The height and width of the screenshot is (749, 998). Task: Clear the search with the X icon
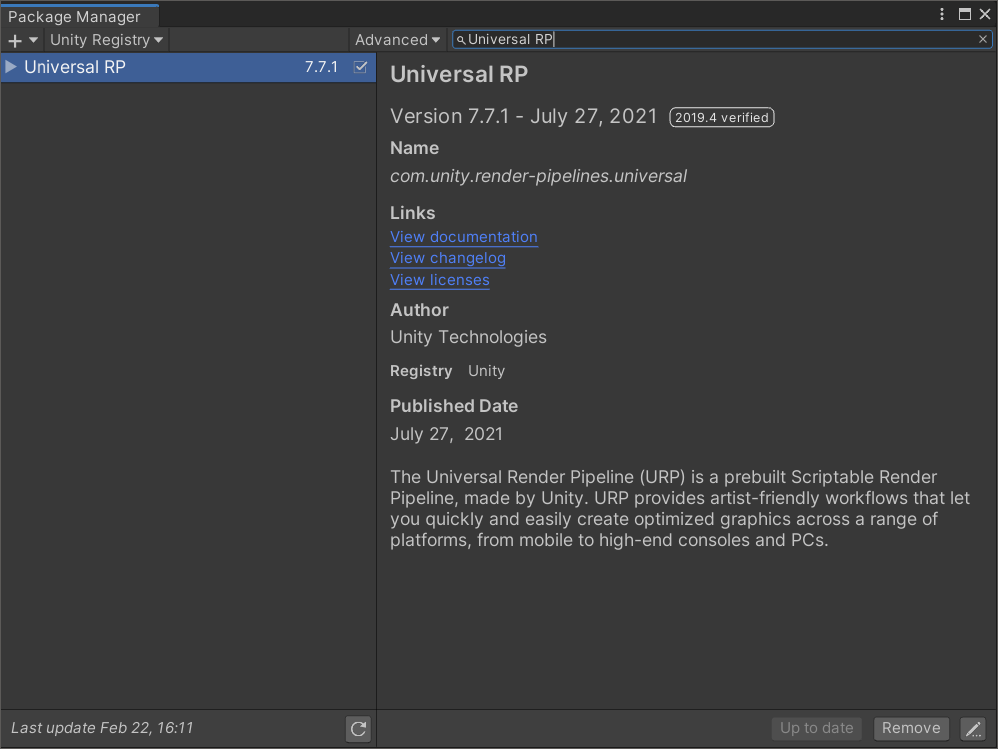coord(981,39)
